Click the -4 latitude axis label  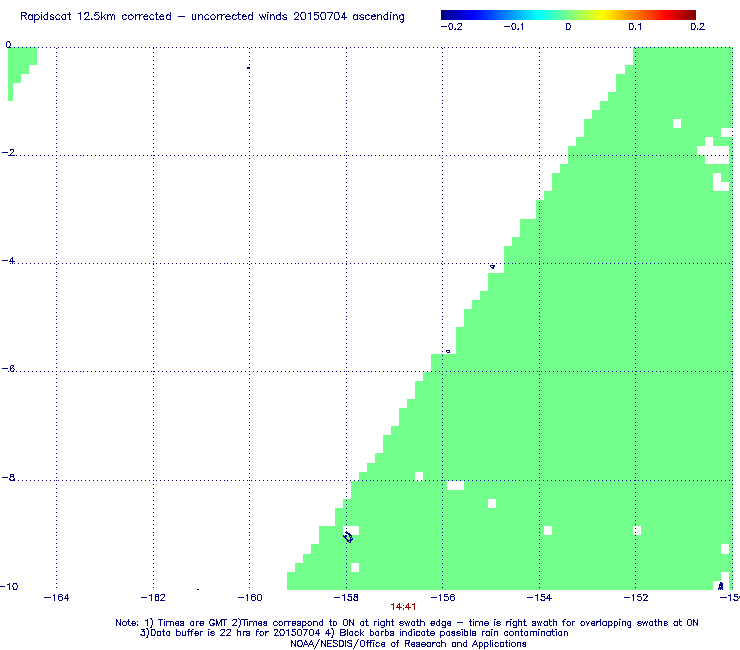(x=8, y=261)
